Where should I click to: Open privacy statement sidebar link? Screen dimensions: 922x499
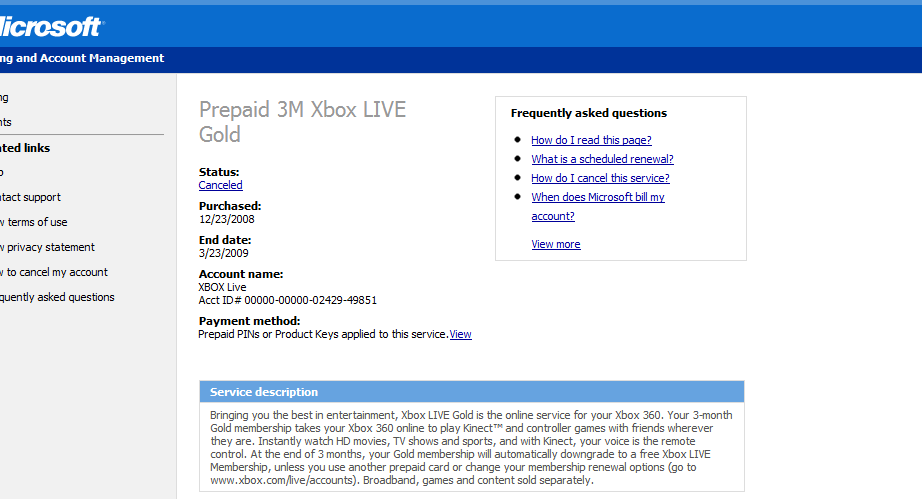pos(47,247)
